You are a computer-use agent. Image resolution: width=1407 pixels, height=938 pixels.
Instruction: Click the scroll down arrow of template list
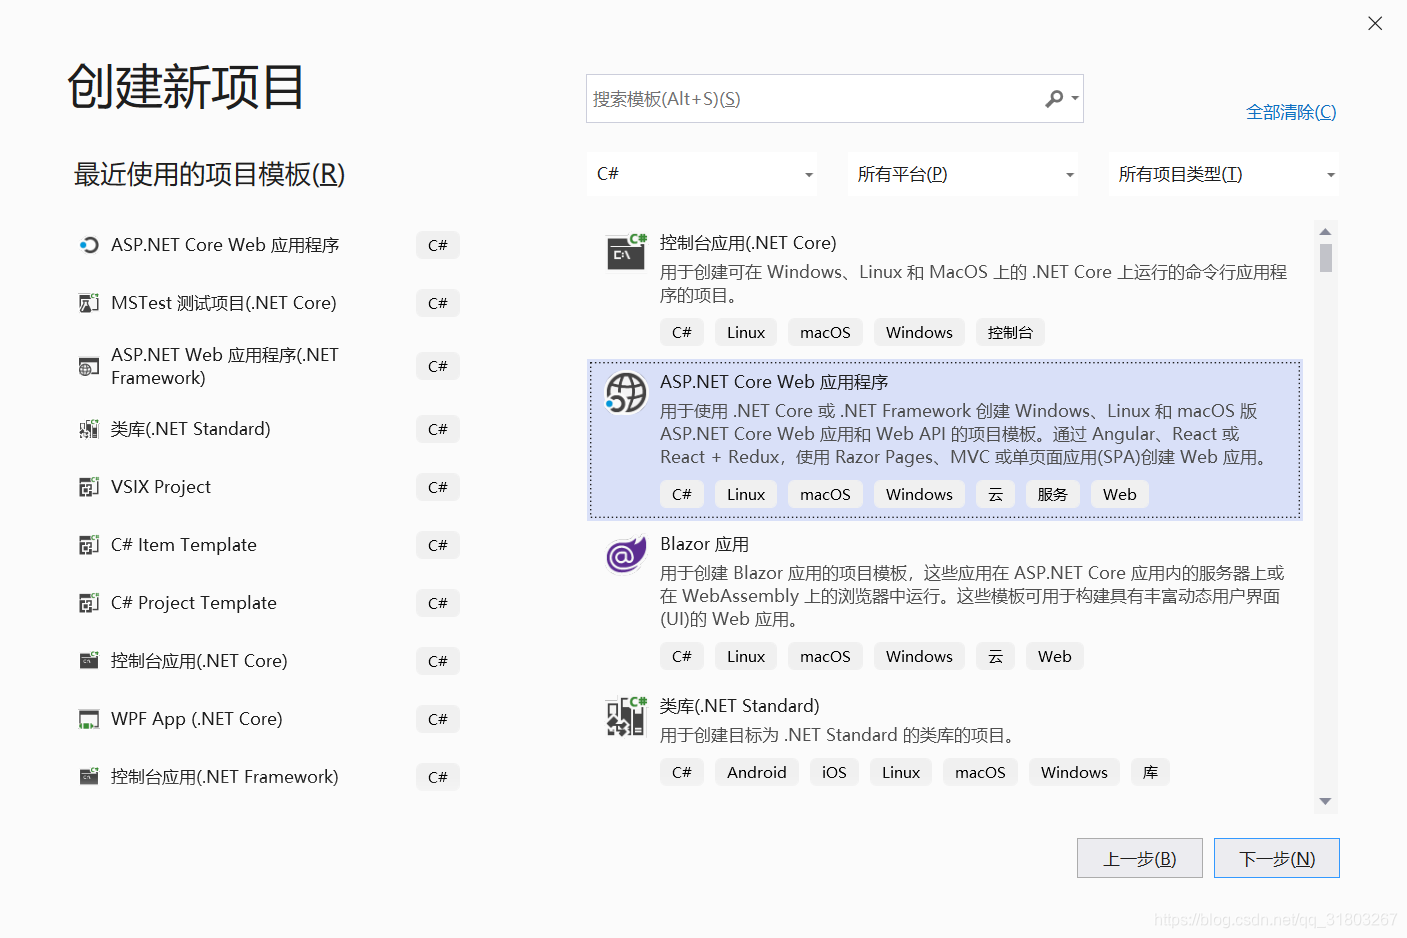coord(1325,801)
